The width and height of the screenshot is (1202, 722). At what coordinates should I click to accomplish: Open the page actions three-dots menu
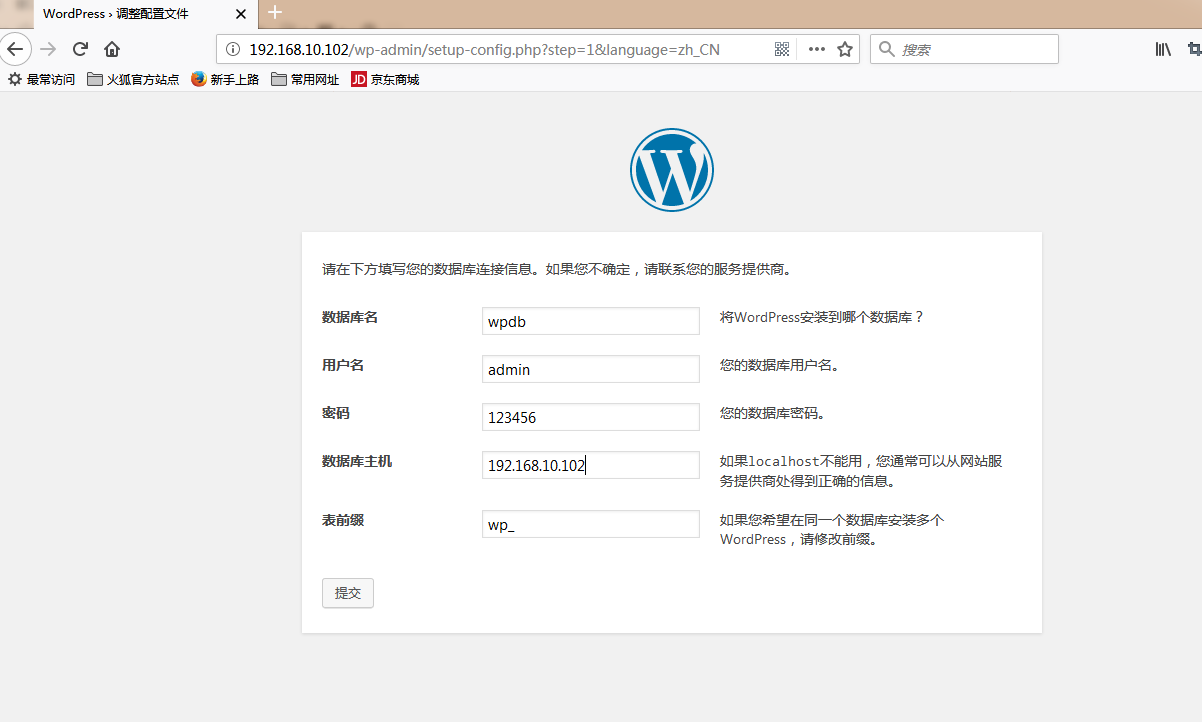(817, 49)
